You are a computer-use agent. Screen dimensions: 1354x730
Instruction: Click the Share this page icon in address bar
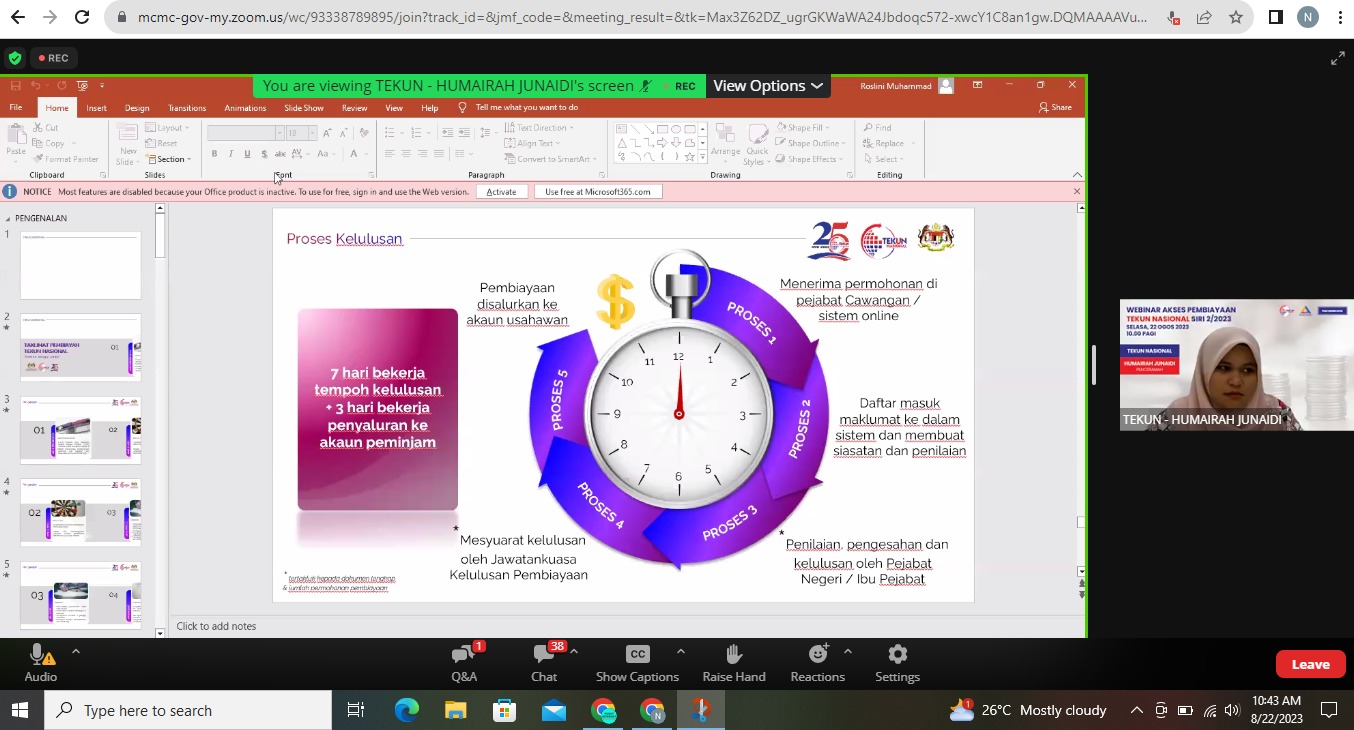click(x=1204, y=17)
